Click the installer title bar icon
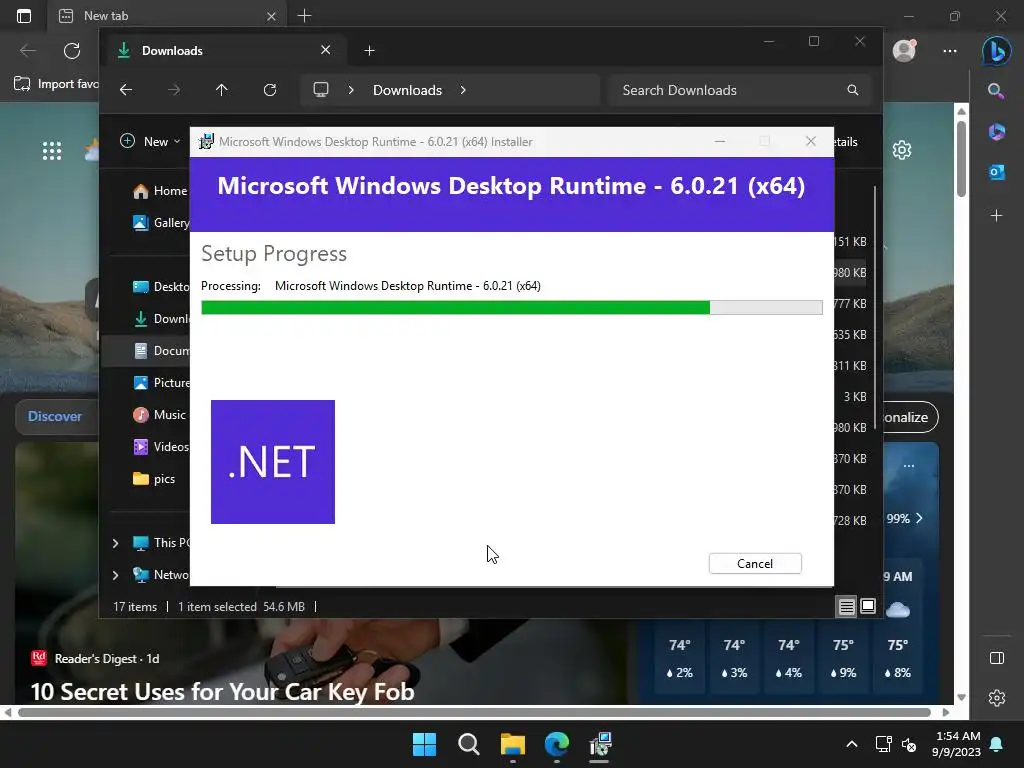This screenshot has height=768, width=1024. 206,142
